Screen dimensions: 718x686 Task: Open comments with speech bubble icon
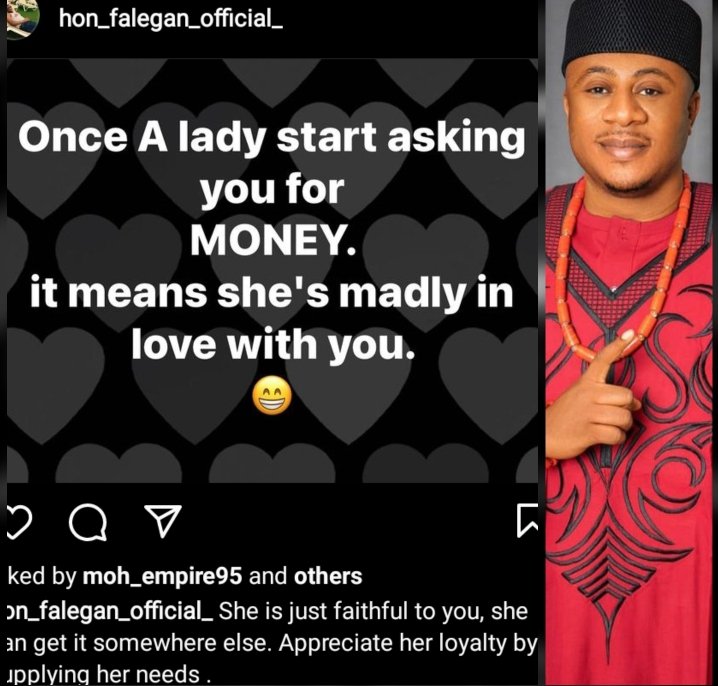point(88,522)
